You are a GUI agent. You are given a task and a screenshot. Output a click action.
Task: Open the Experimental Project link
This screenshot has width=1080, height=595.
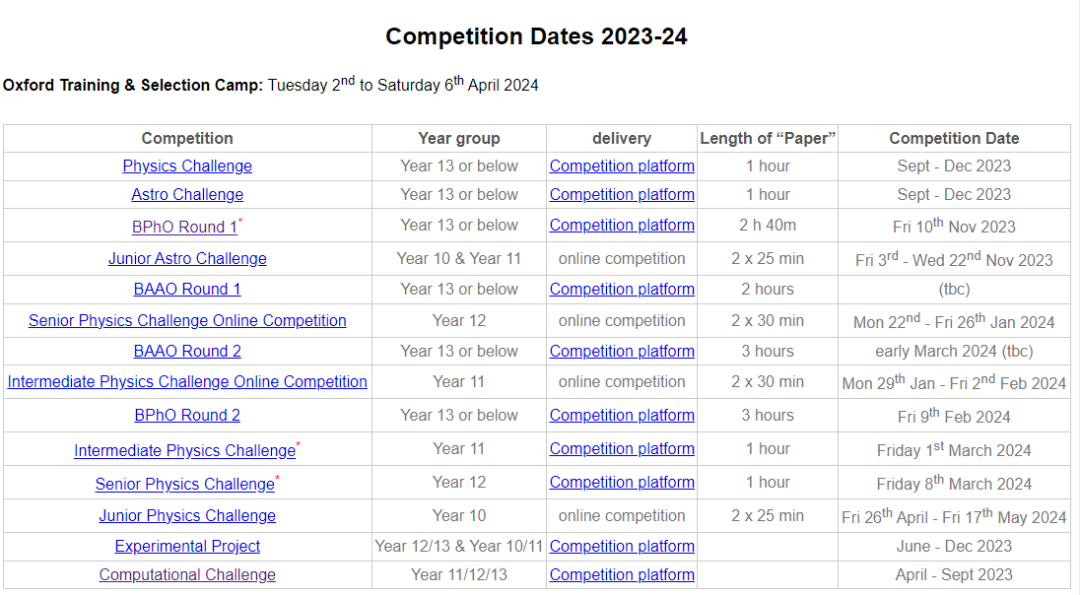pyautogui.click(x=187, y=546)
